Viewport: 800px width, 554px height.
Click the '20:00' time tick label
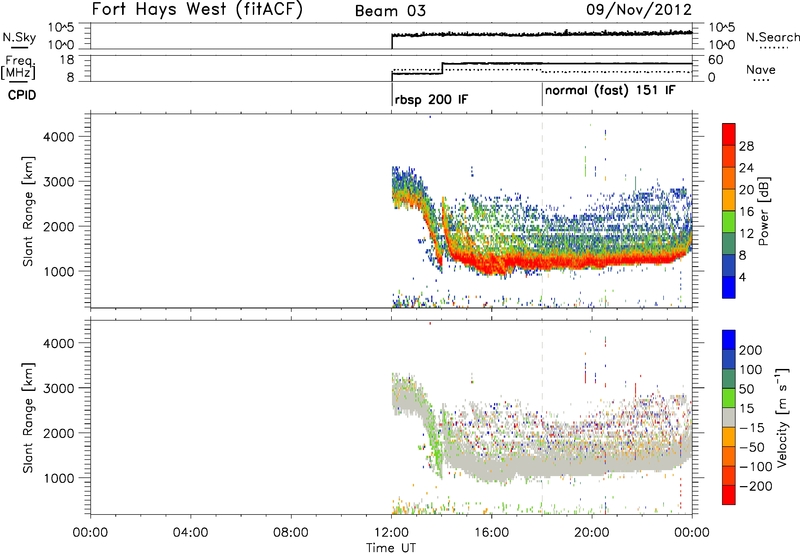pyautogui.click(x=592, y=533)
